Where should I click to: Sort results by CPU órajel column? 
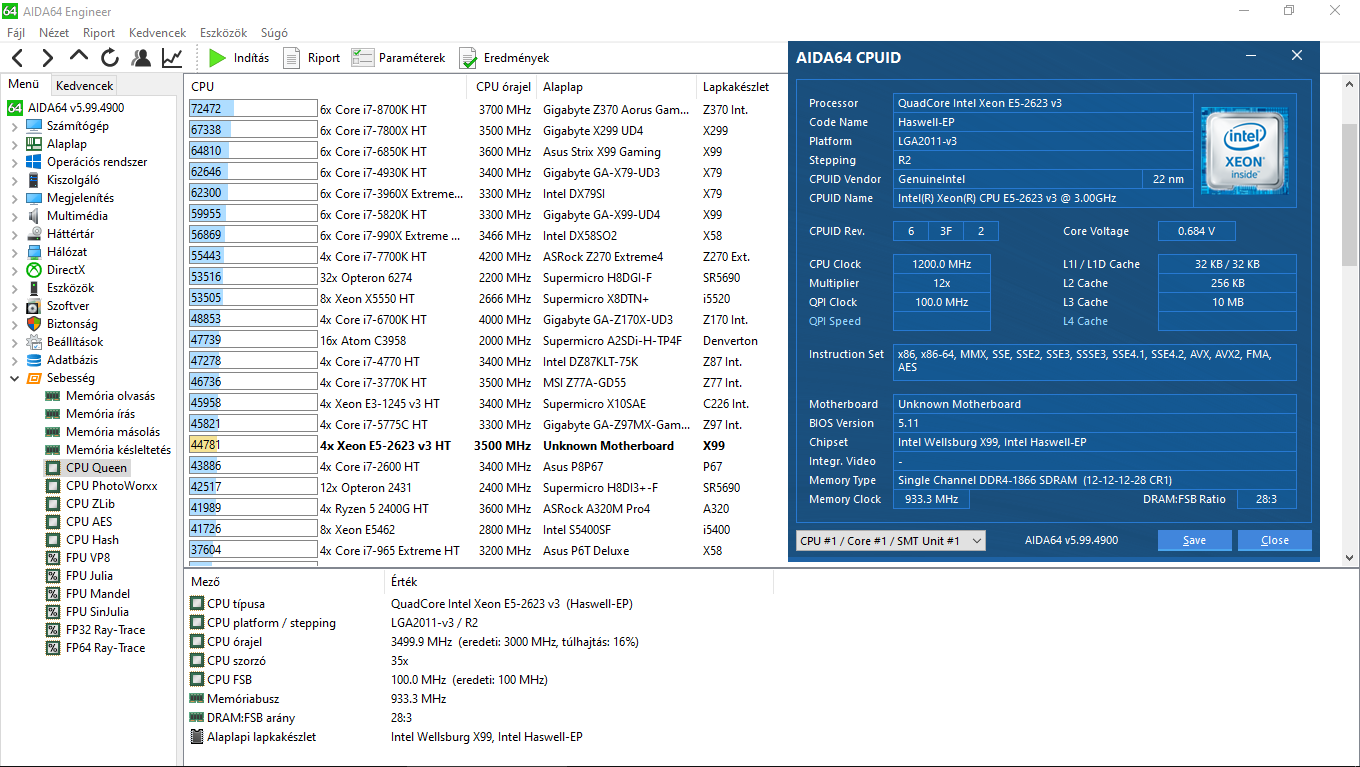(x=502, y=87)
